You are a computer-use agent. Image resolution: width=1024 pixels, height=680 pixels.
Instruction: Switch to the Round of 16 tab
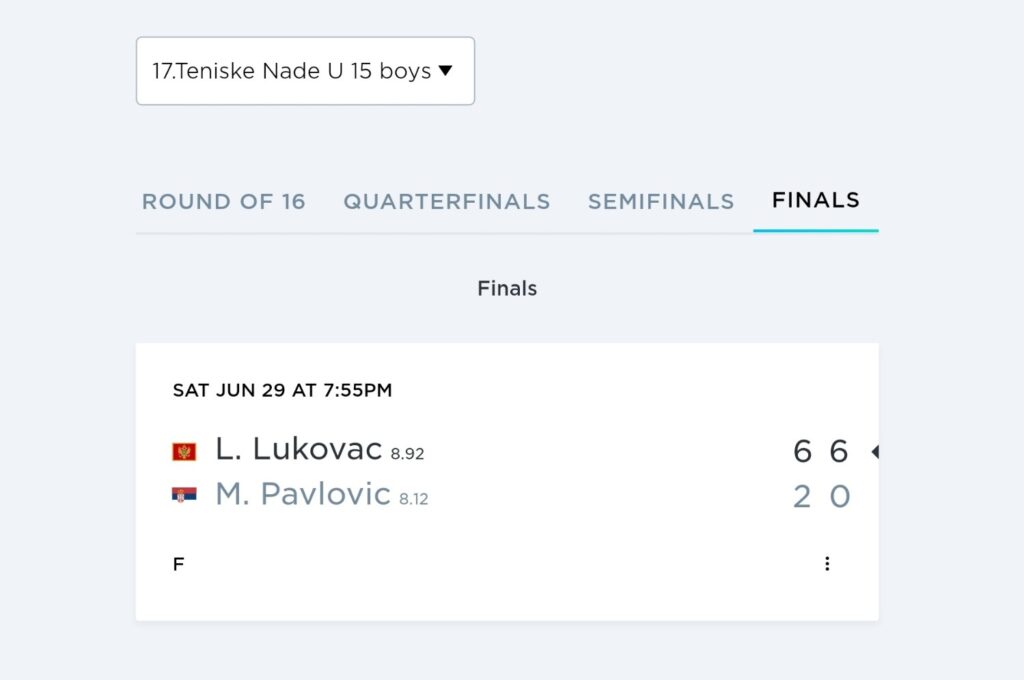223,201
